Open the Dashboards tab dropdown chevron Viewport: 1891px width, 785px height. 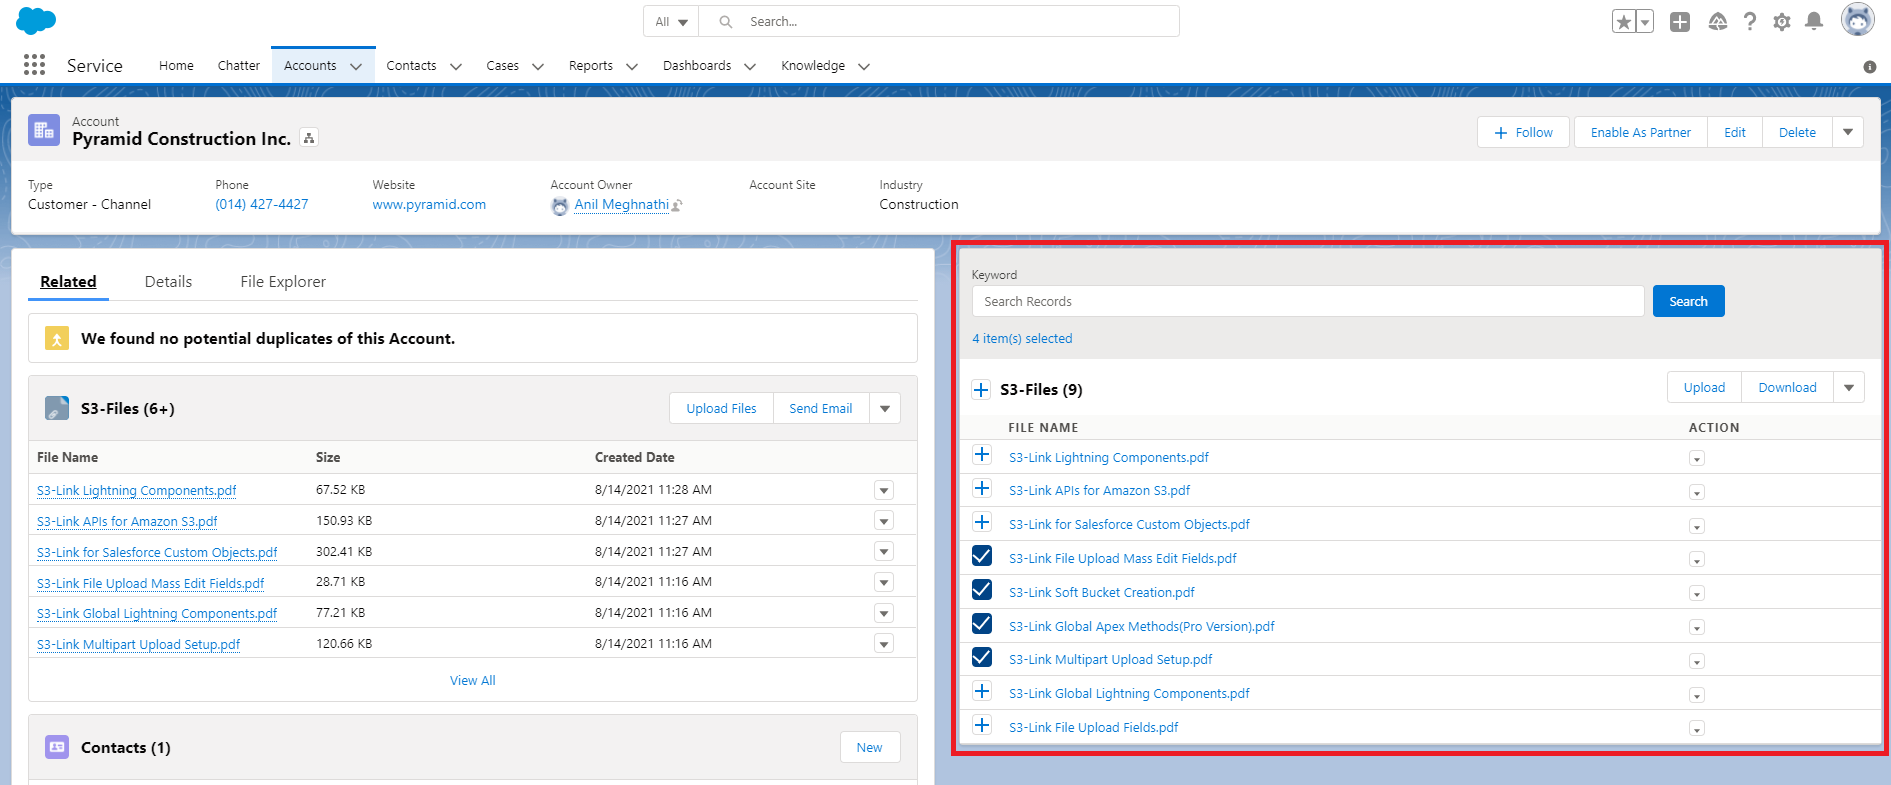(x=750, y=66)
